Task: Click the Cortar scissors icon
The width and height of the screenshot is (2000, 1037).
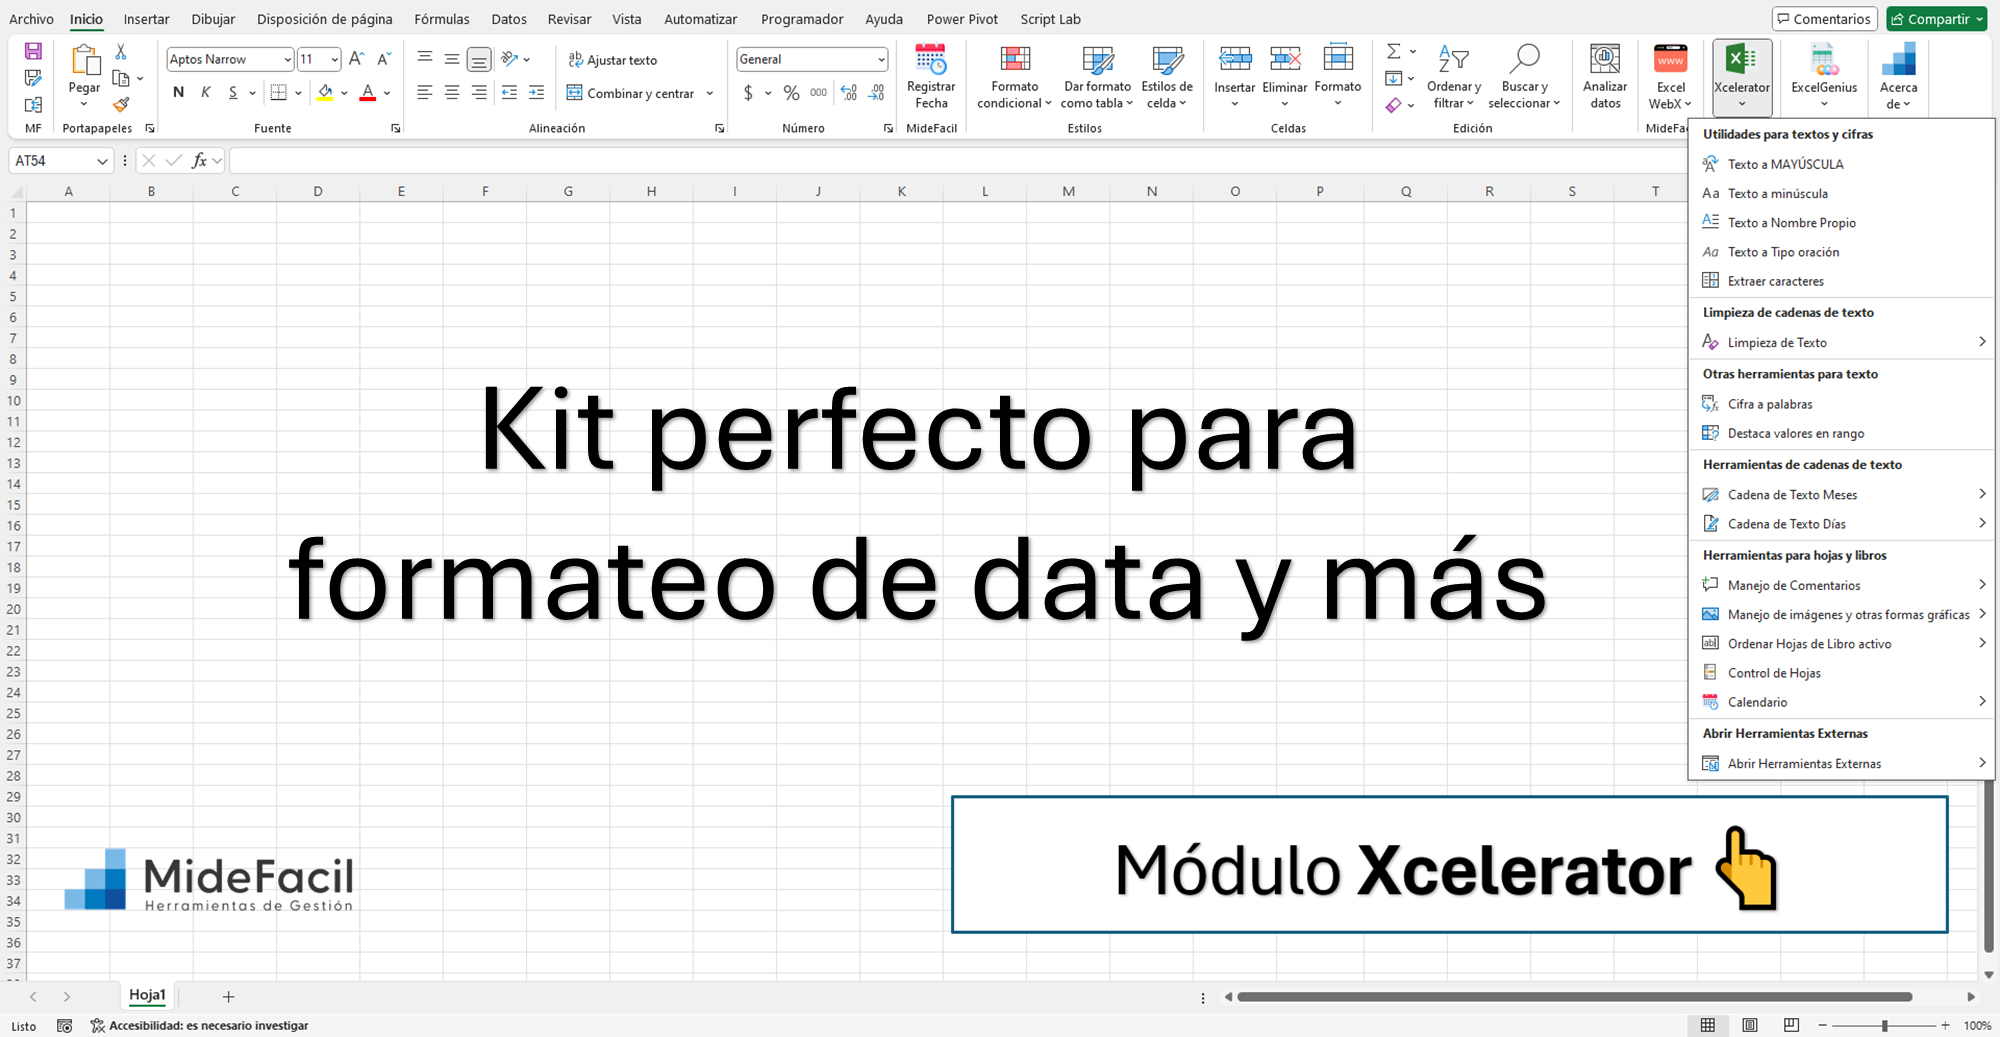Action: coord(121,52)
